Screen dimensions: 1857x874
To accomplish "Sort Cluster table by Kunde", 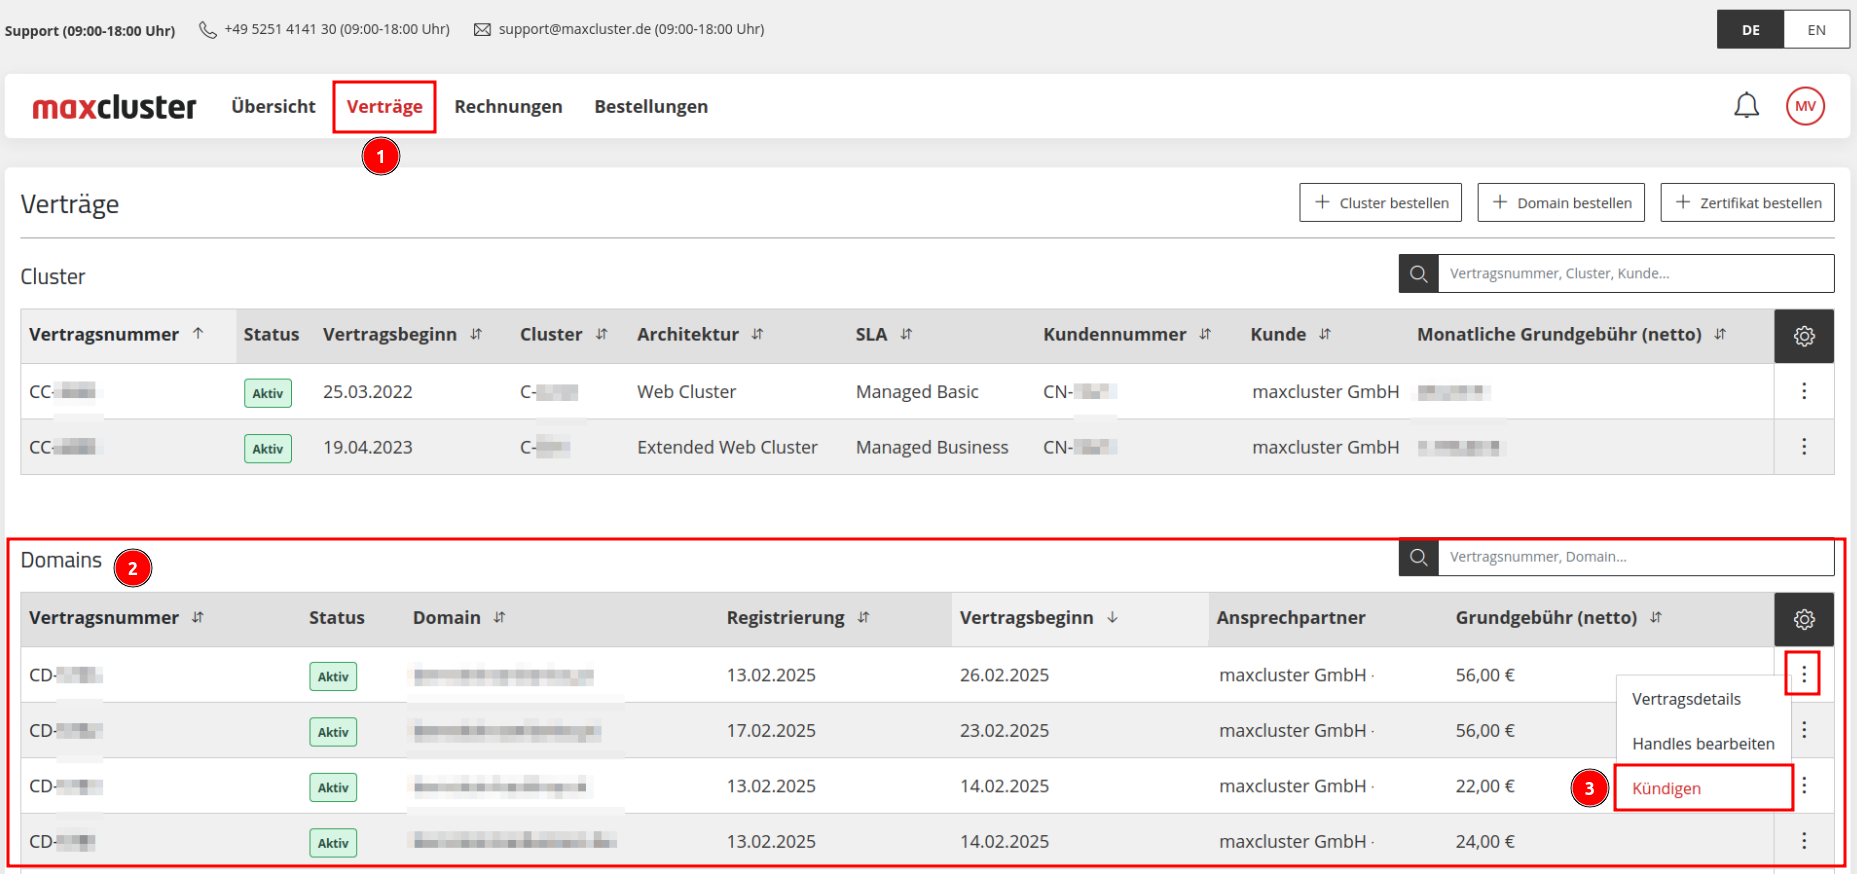I will (x=1324, y=334).
